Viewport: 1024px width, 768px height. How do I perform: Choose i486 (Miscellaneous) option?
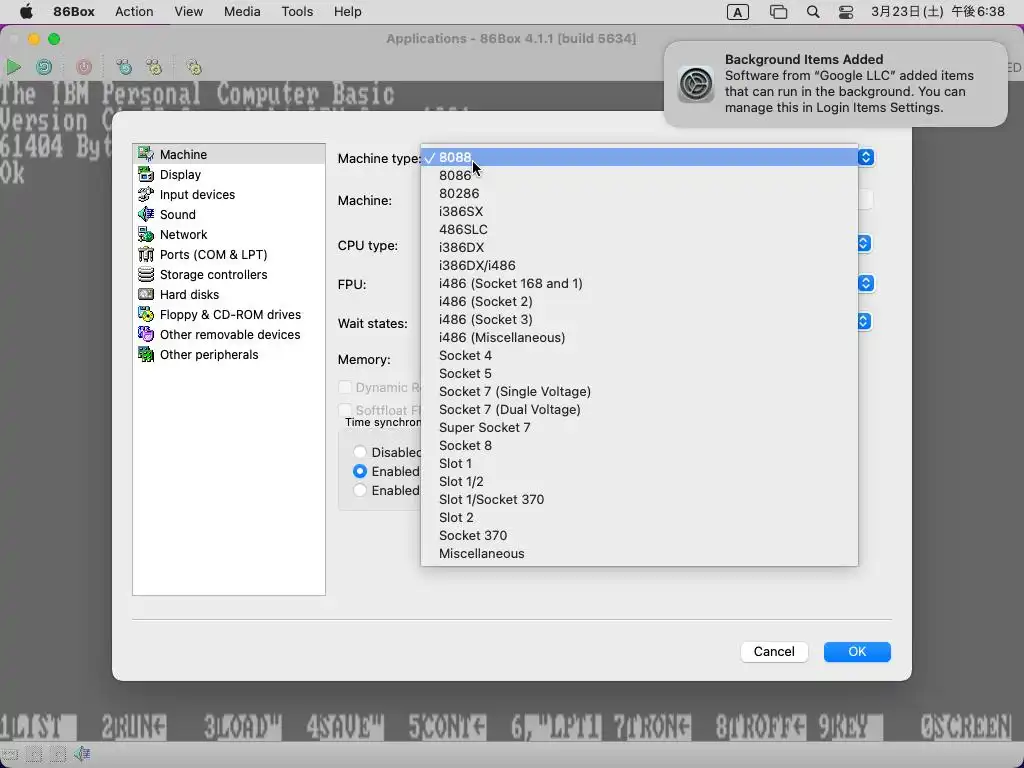pyautogui.click(x=639, y=337)
